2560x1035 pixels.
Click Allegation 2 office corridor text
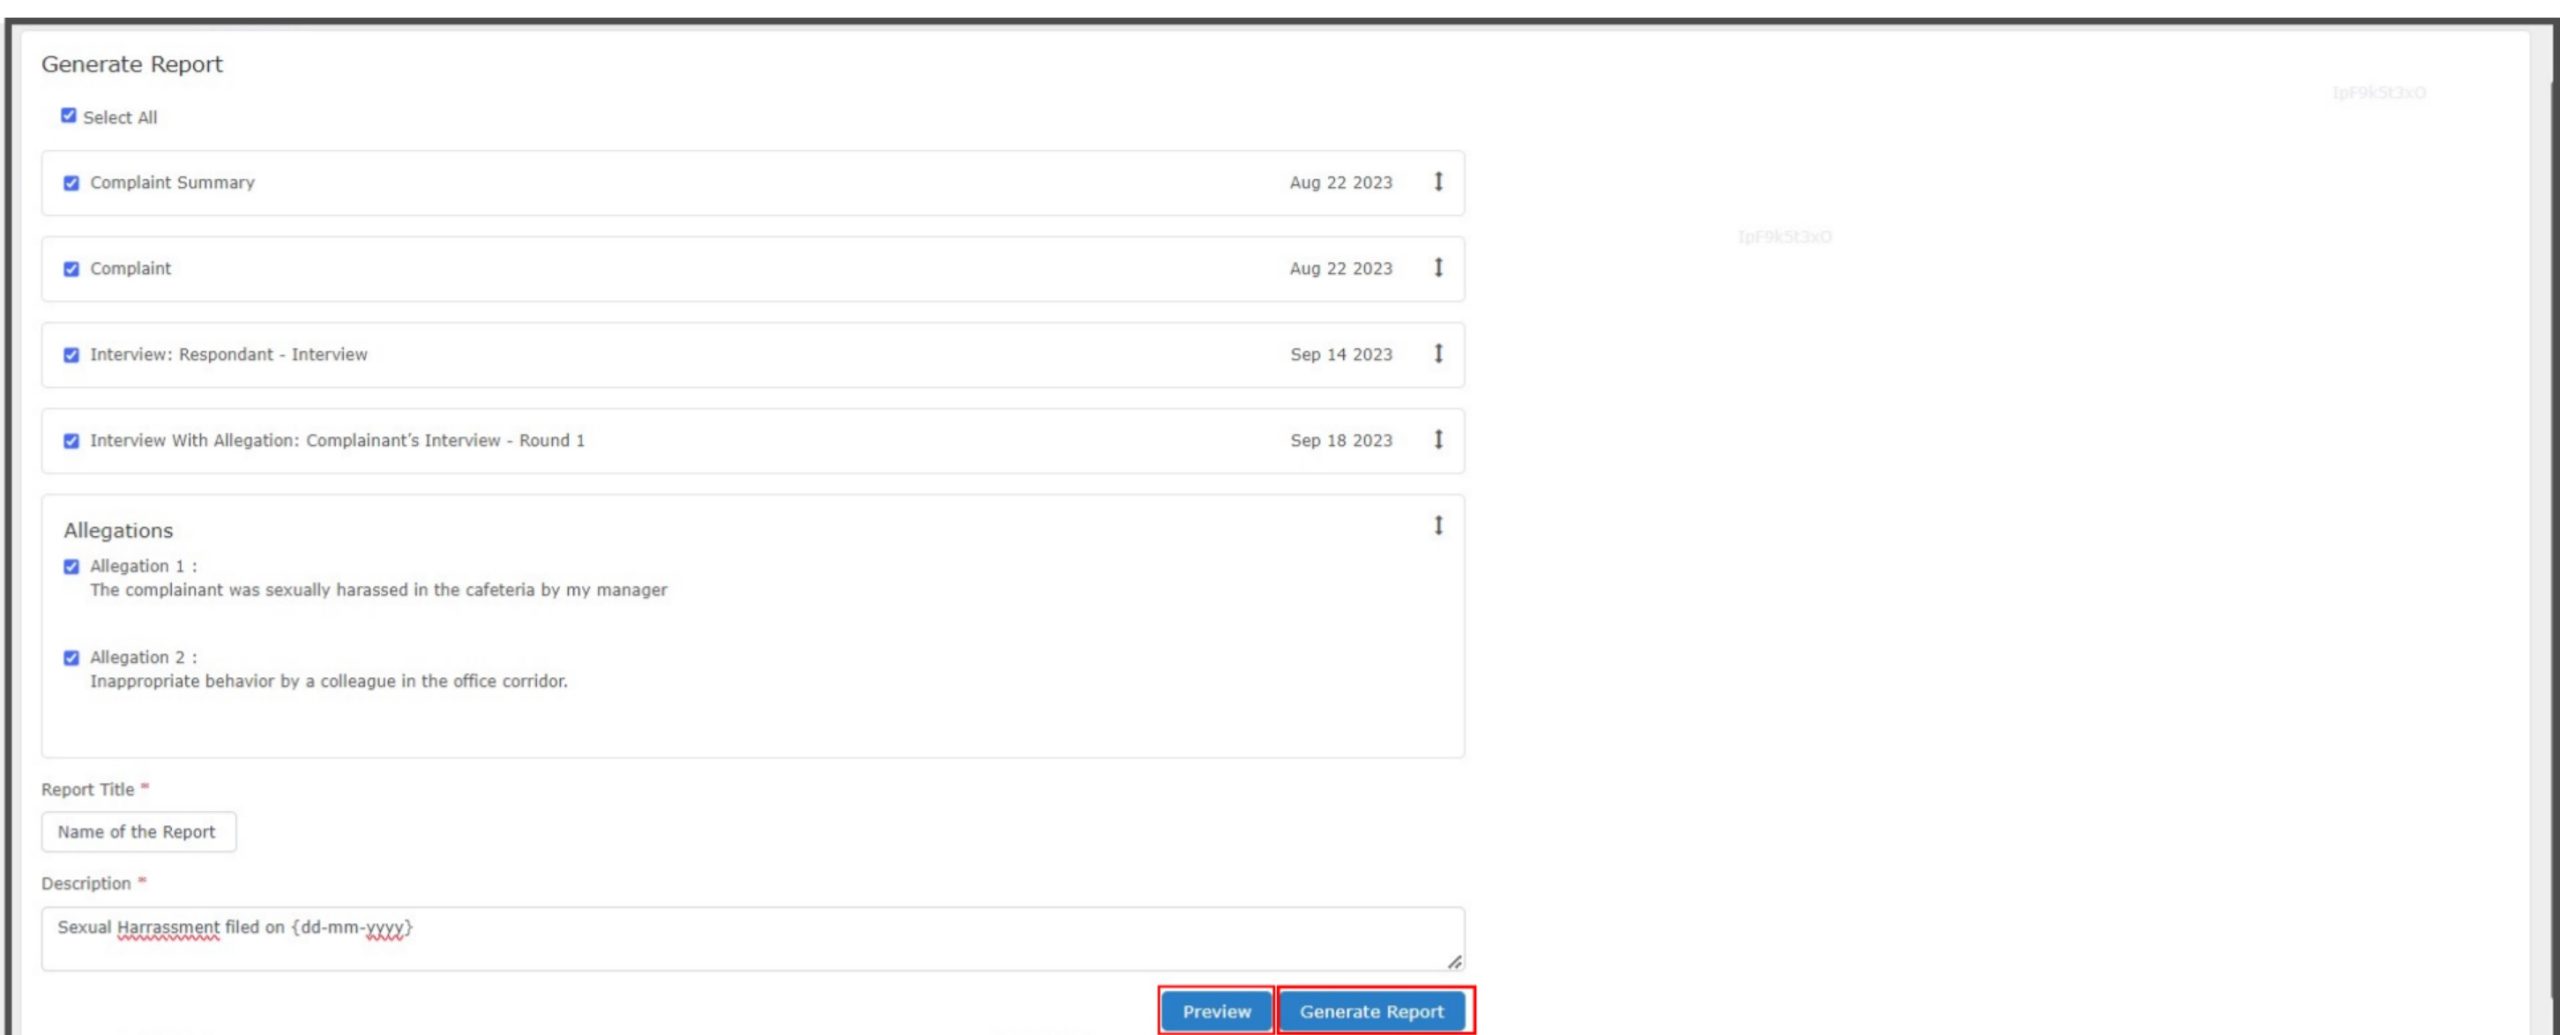coord(329,681)
